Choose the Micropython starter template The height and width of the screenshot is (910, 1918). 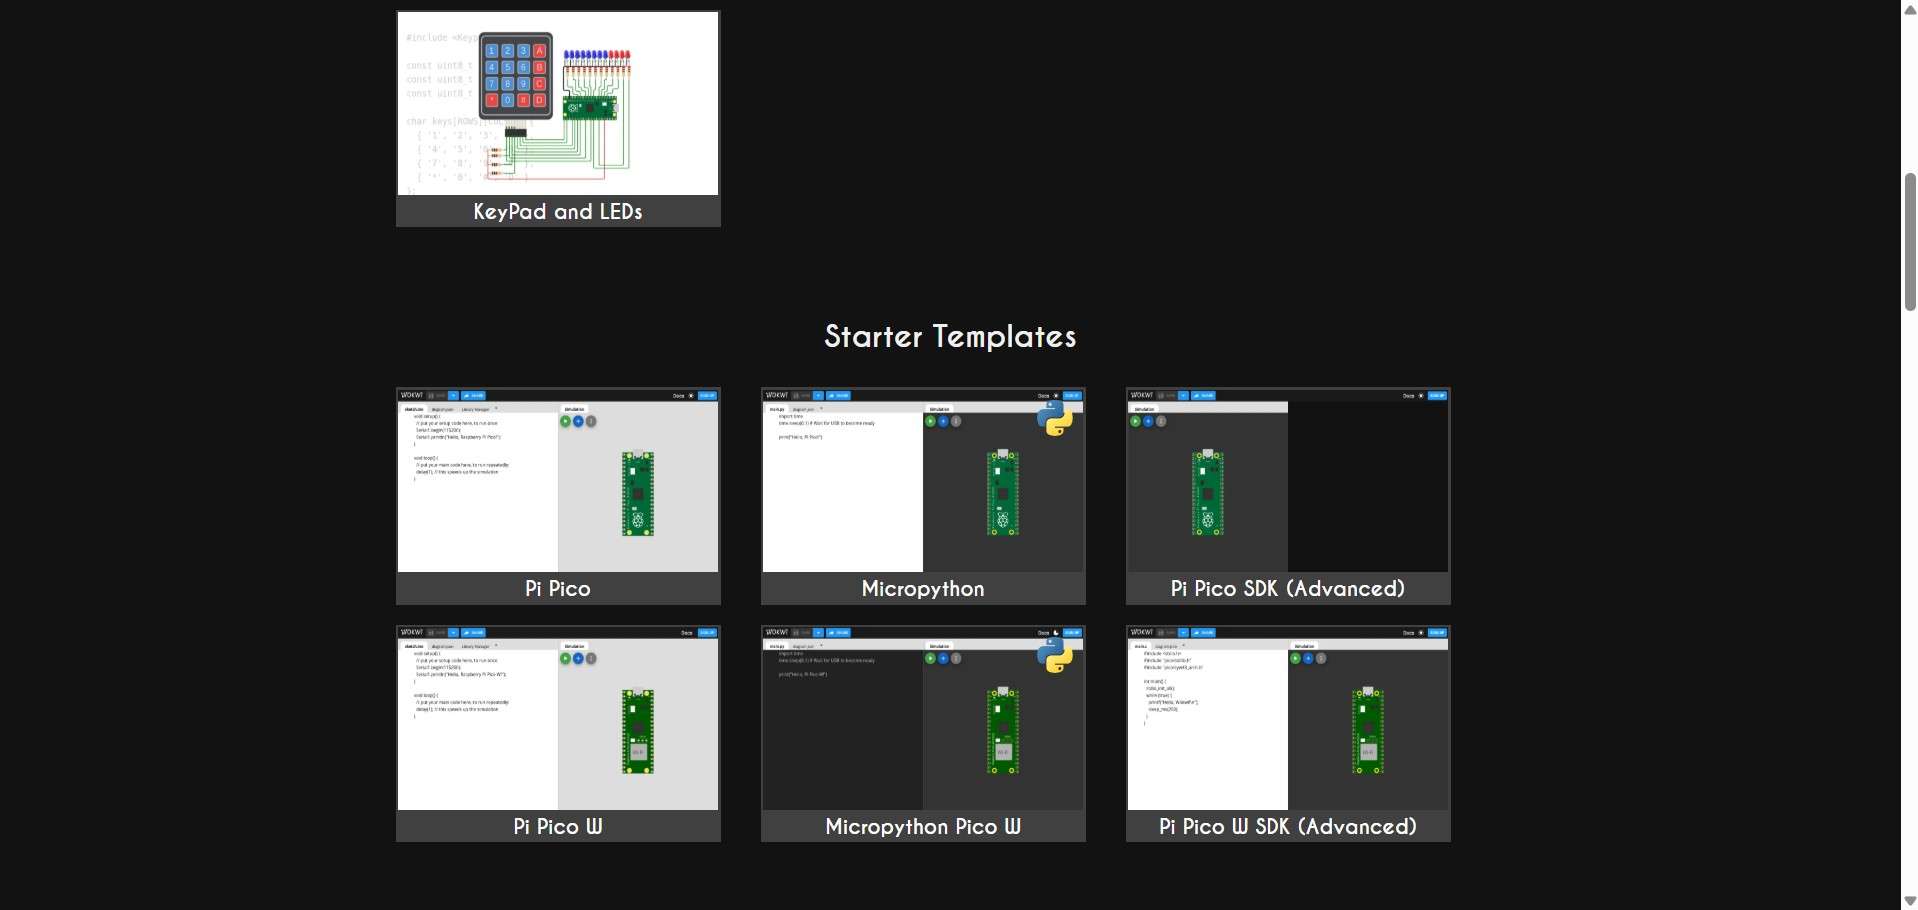click(923, 496)
